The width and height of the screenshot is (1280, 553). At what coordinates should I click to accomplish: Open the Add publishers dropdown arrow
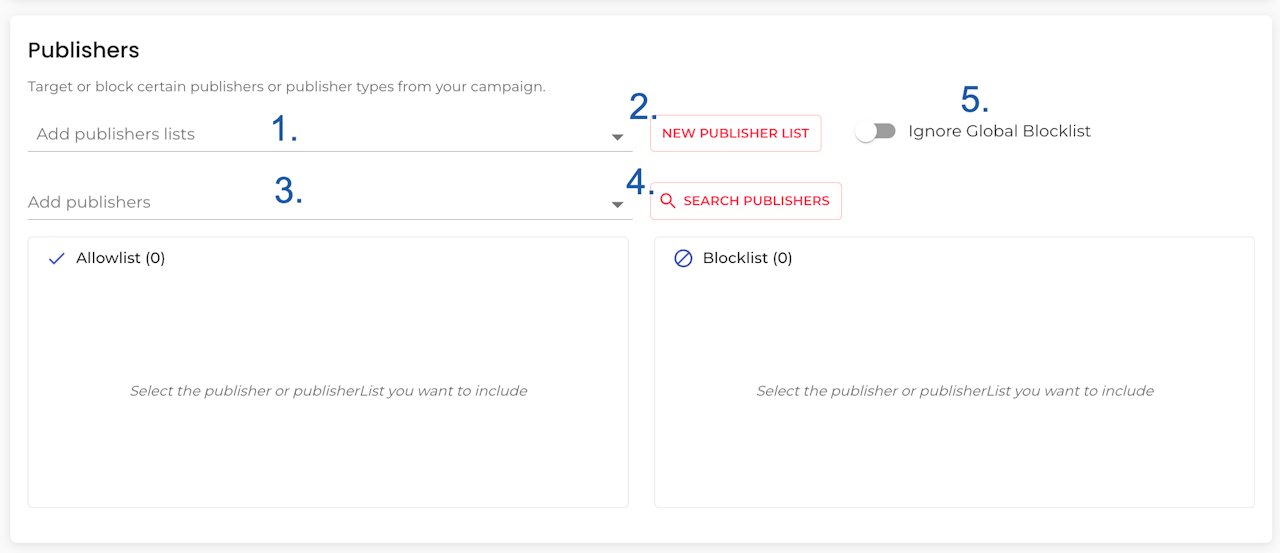pyautogui.click(x=618, y=205)
